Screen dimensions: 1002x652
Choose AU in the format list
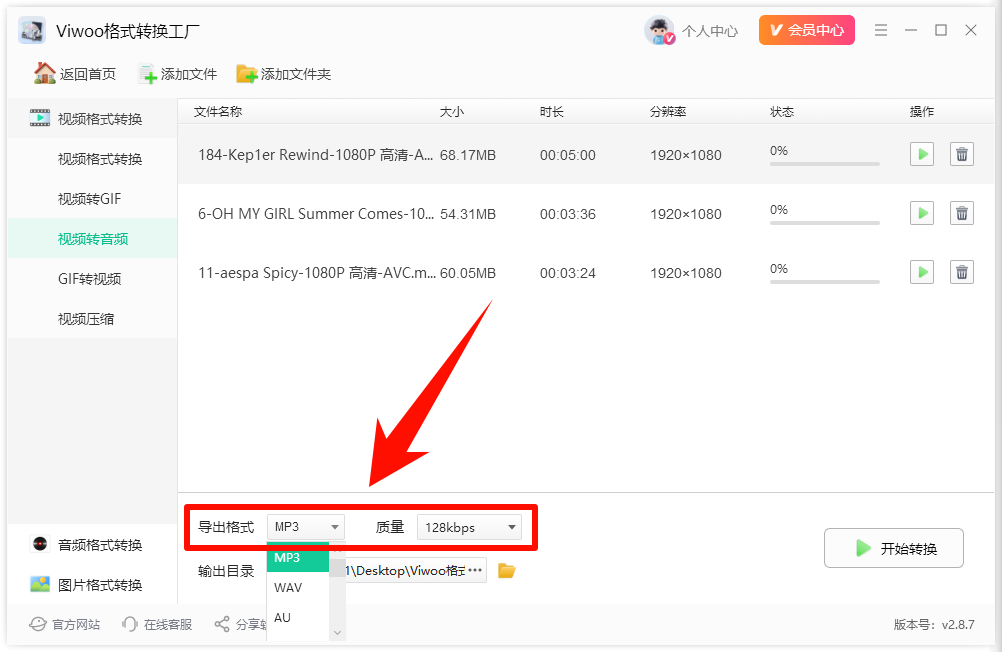point(298,617)
